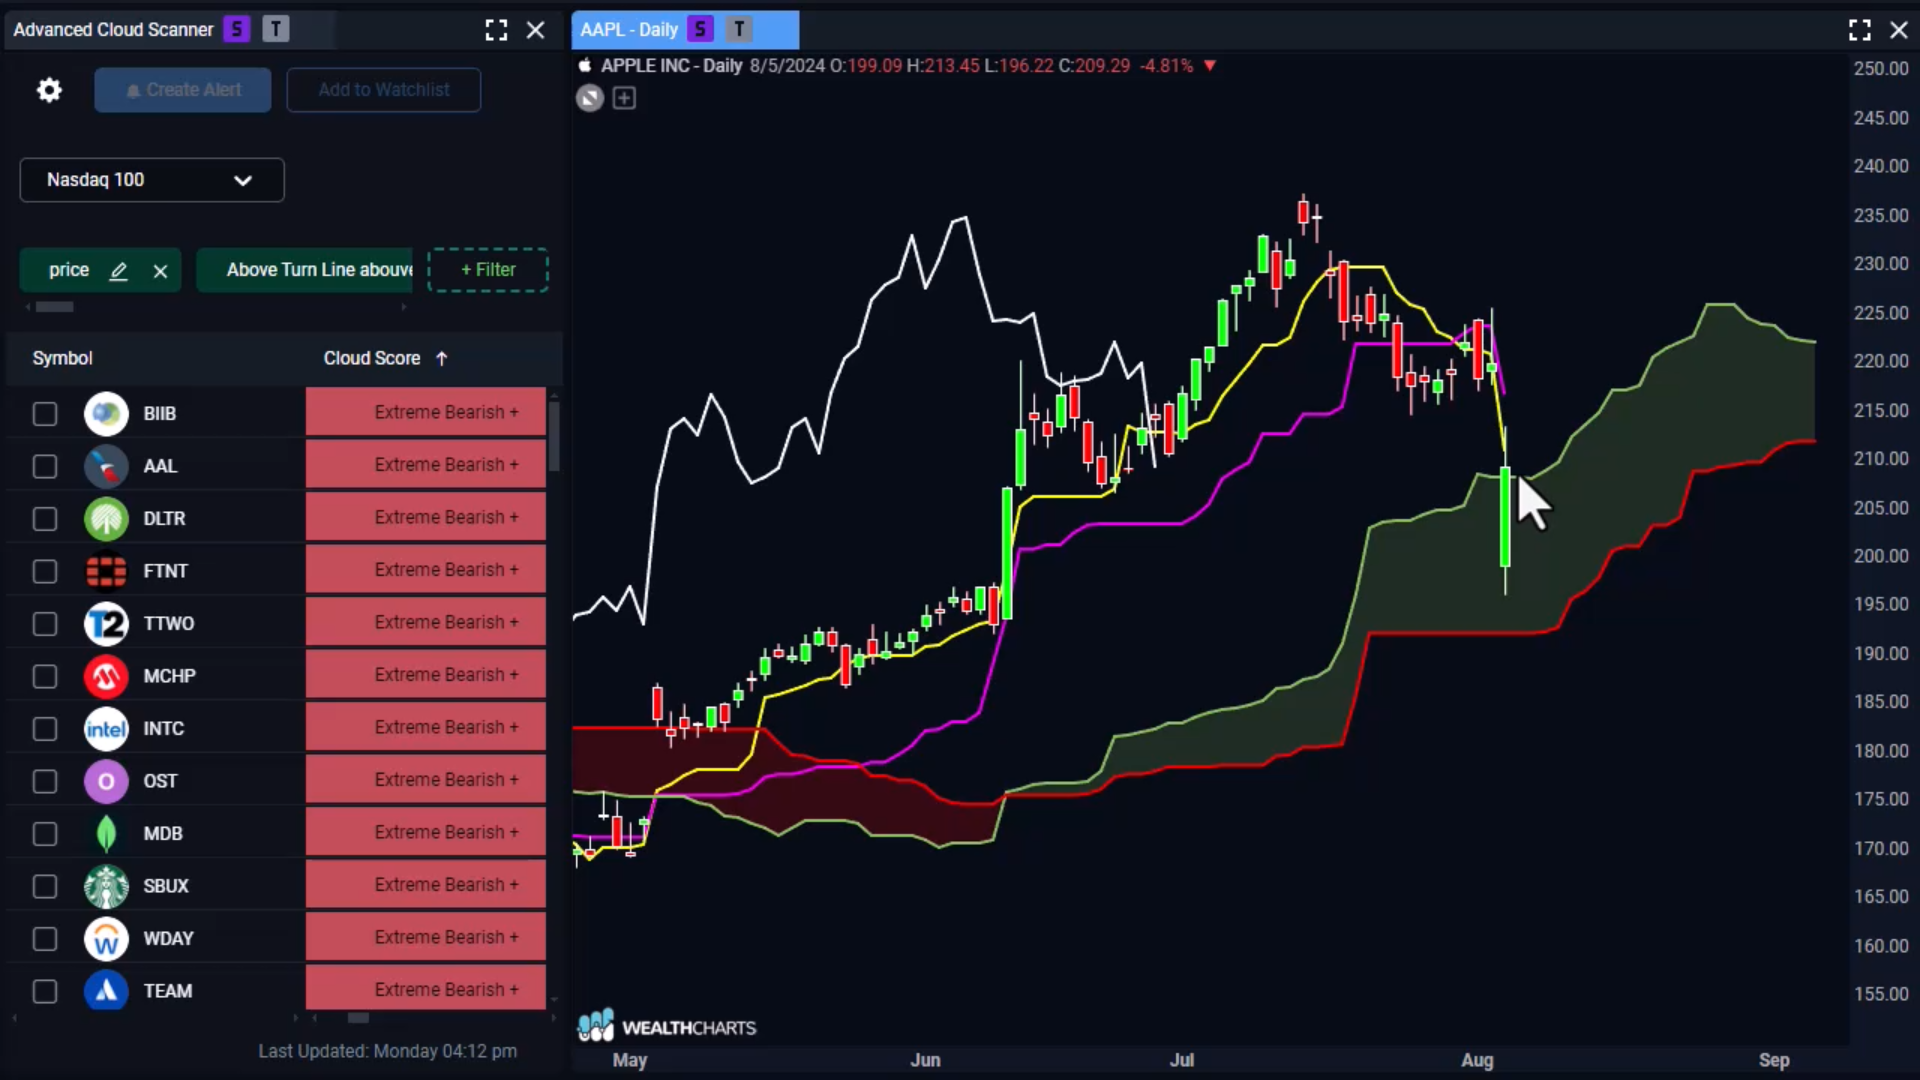Viewport: 1920px width, 1080px height.
Task: Open scanner settings gear icon
Action: pyautogui.click(x=49, y=90)
